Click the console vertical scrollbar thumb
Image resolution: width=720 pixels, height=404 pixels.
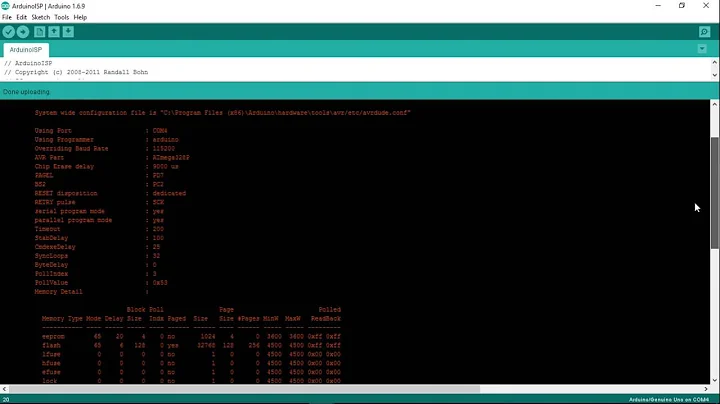coord(714,193)
